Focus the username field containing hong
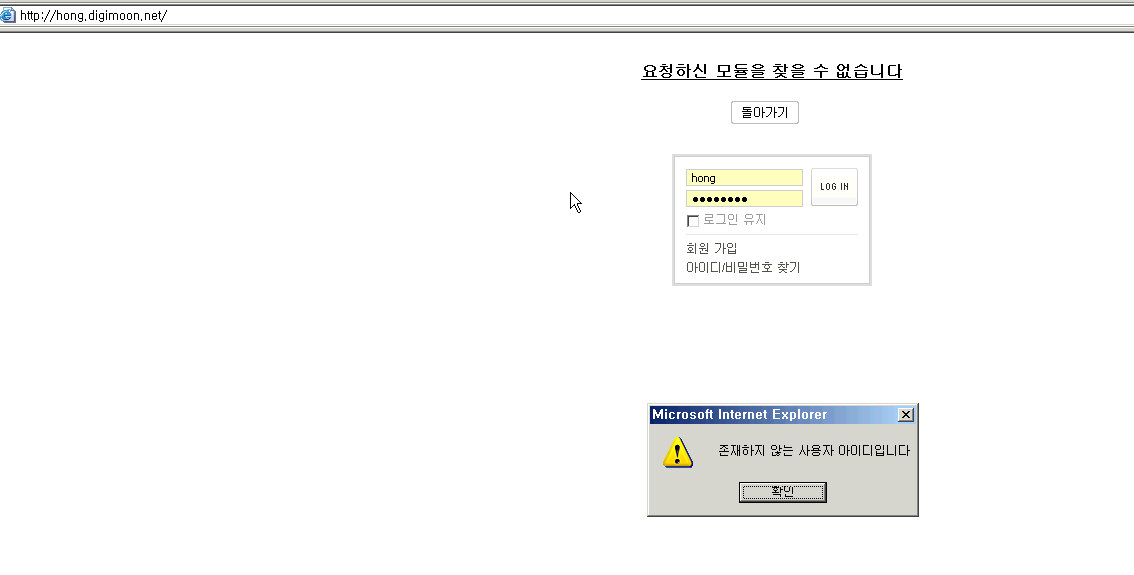1134x575 pixels. click(744, 178)
